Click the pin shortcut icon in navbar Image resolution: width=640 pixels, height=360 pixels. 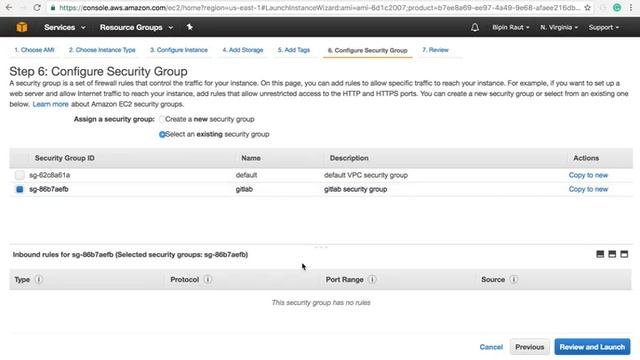[x=189, y=27]
